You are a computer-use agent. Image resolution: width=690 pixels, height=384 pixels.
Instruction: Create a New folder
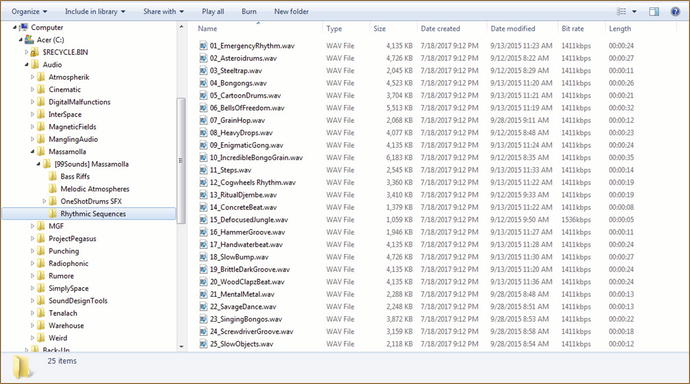(291, 11)
